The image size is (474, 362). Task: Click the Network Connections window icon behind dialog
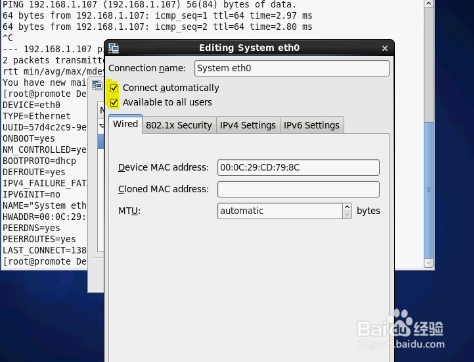pos(97,85)
